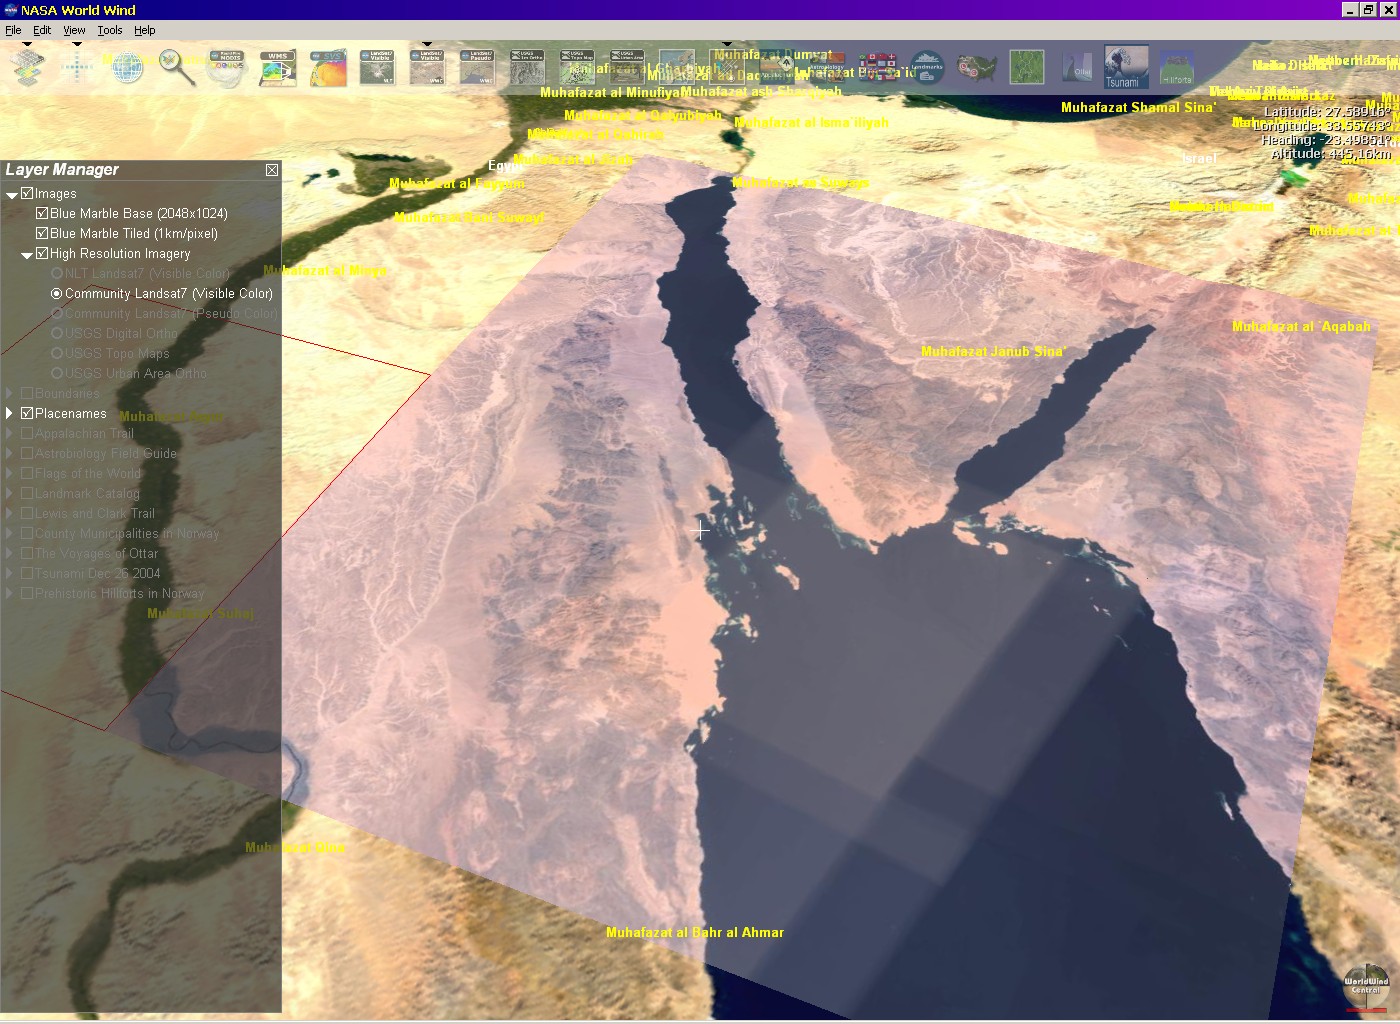Toggle the Landmarks catalog toolbar icon
The height and width of the screenshot is (1024, 1400).
pos(928,67)
